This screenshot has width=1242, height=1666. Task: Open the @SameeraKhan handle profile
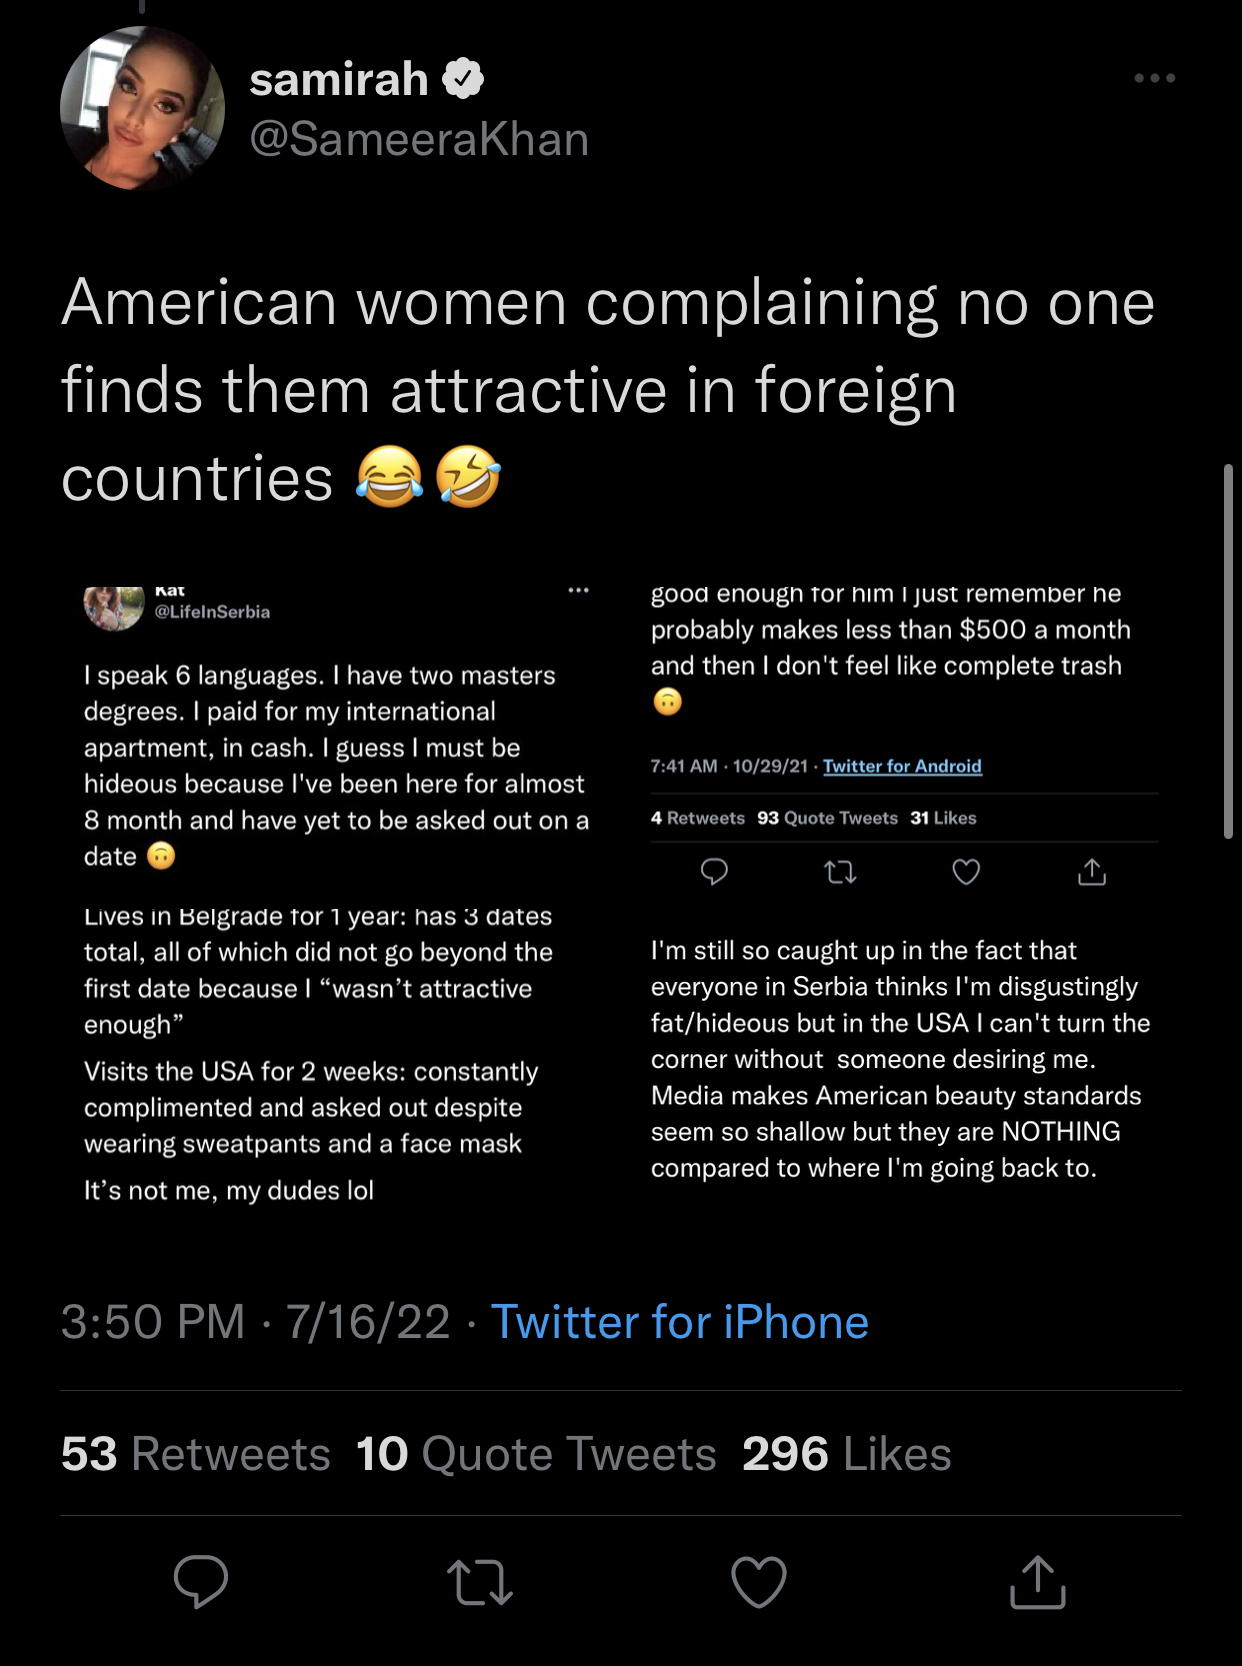[x=419, y=139]
